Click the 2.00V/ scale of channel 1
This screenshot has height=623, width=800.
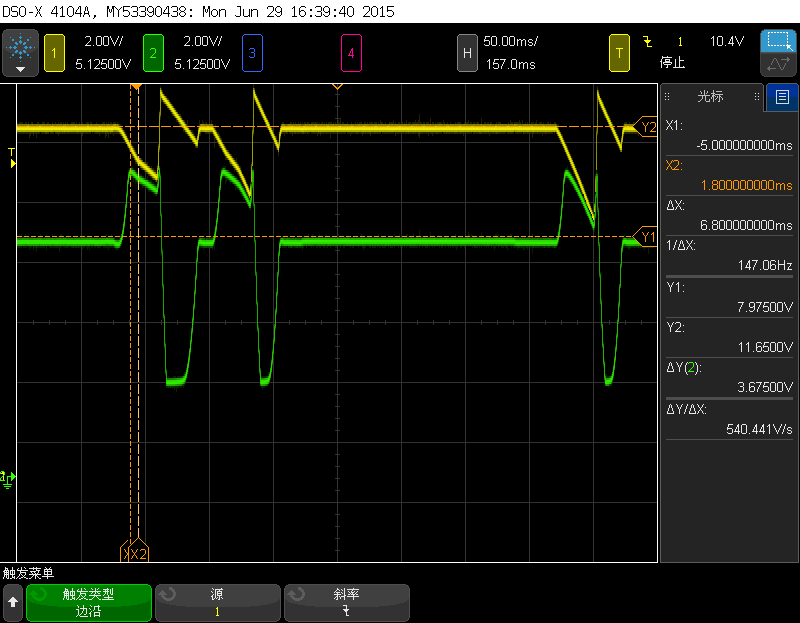104,41
